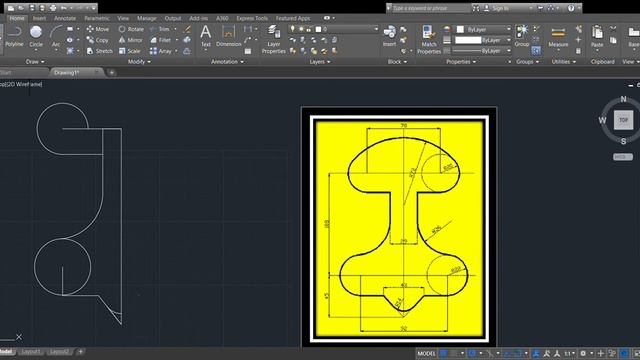
Task: Click the new drawing tab plus button
Action: pos(111,73)
